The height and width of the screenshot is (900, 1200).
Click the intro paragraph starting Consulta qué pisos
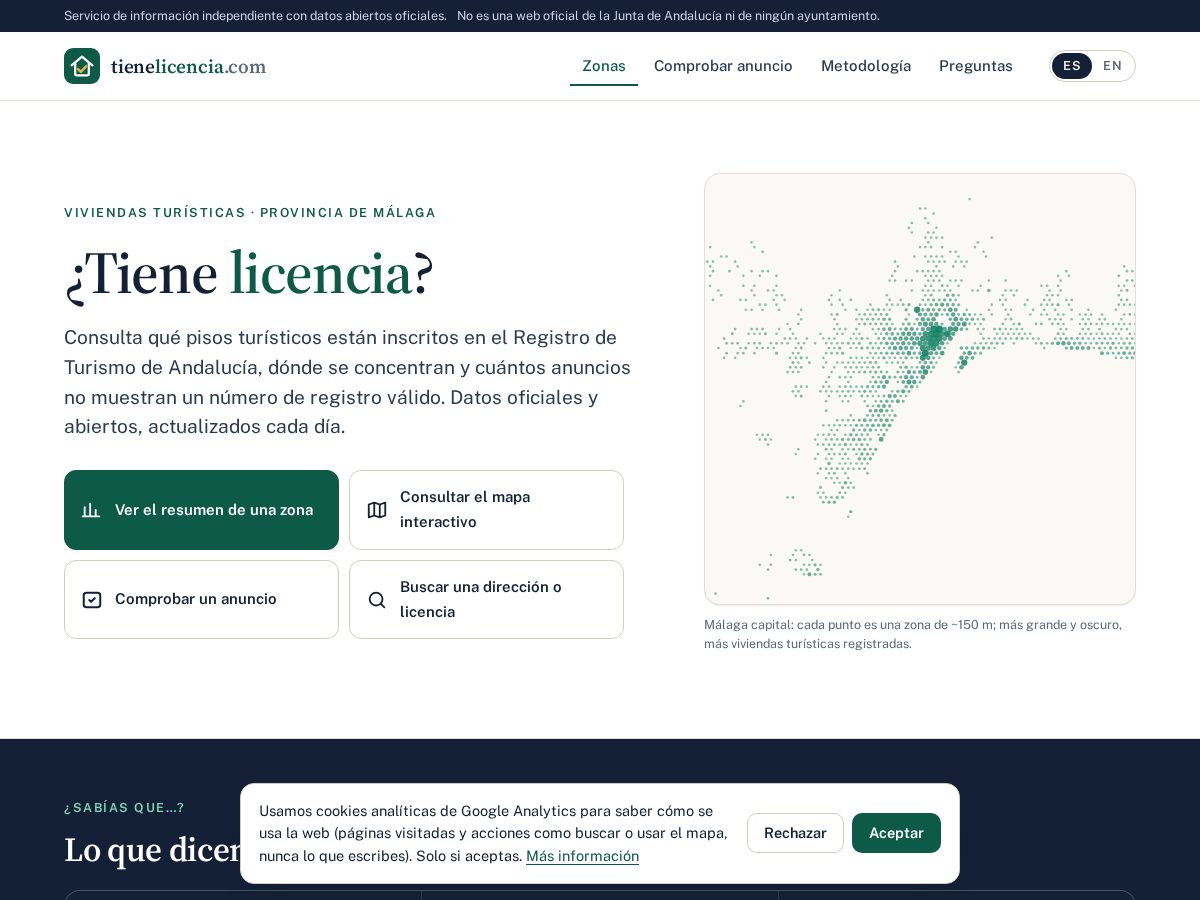tap(348, 382)
